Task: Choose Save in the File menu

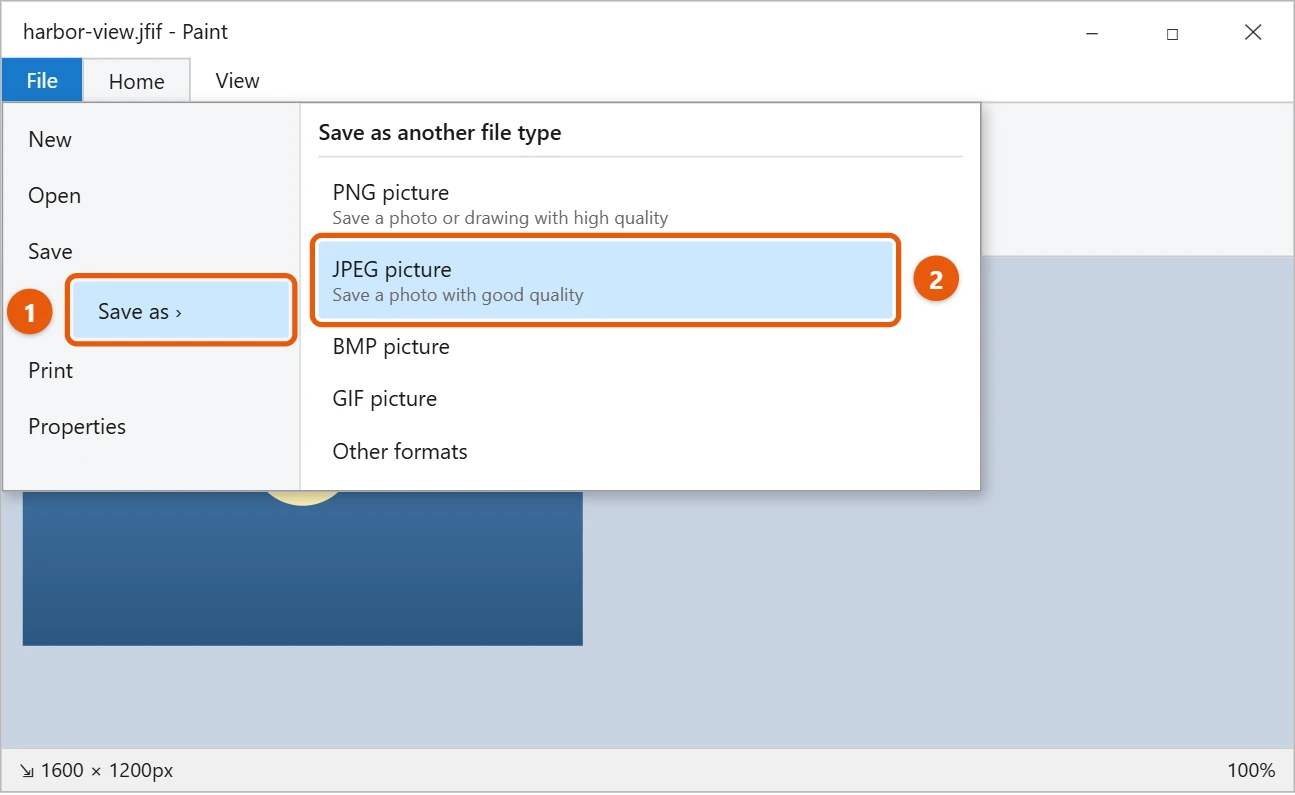Action: coord(50,252)
